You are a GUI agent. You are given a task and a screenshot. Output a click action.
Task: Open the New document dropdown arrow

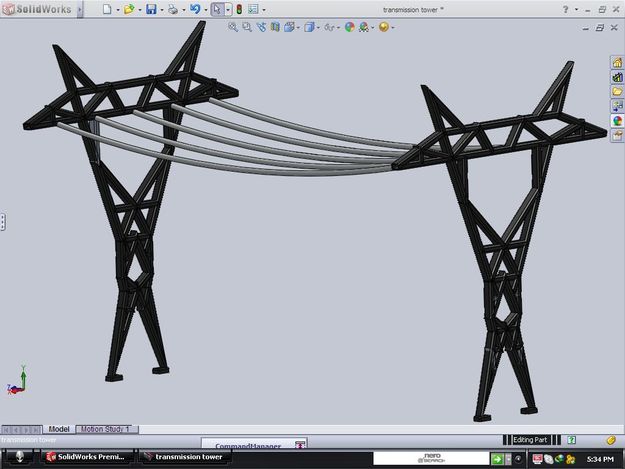(x=118, y=10)
